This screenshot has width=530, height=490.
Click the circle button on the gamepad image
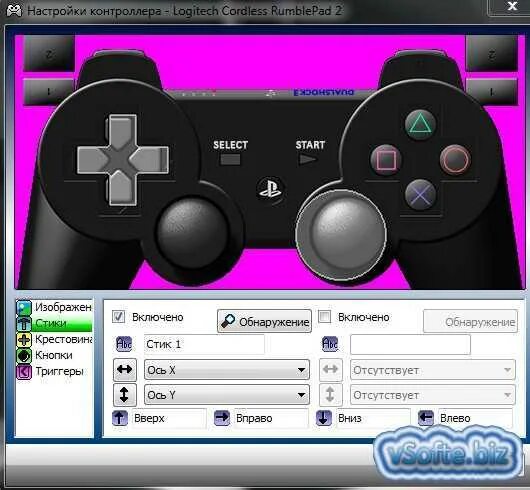coord(455,159)
